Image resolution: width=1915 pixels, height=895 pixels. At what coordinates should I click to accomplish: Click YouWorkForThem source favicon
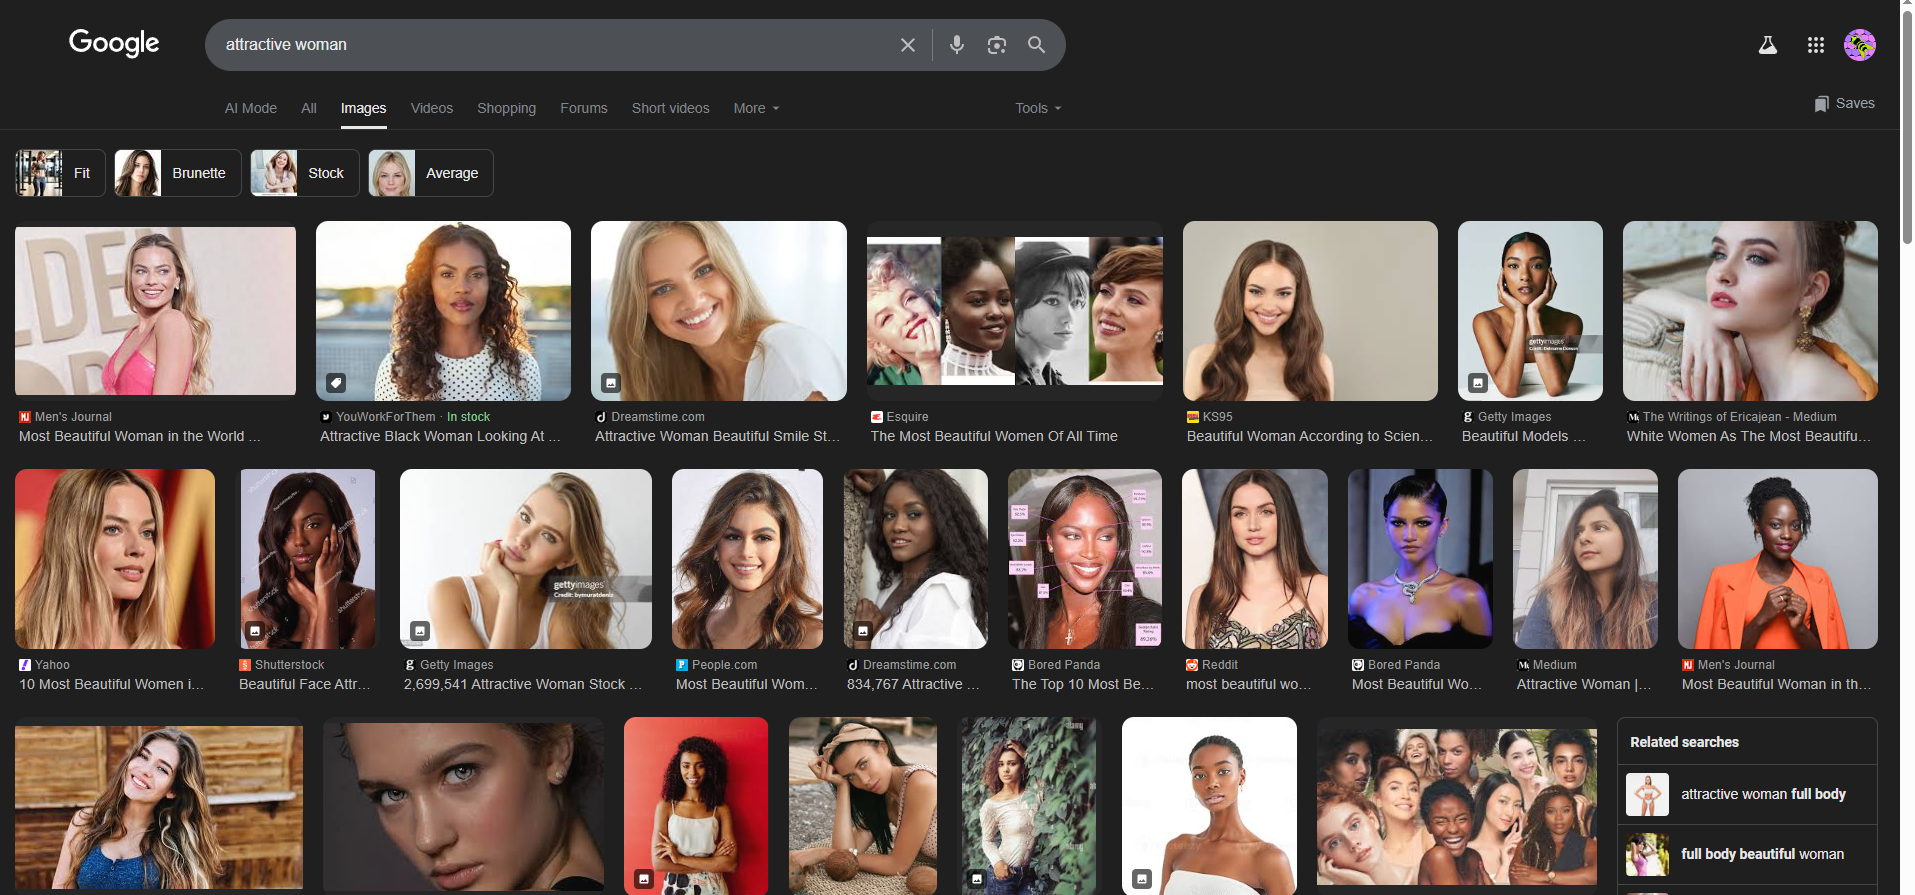coord(326,417)
